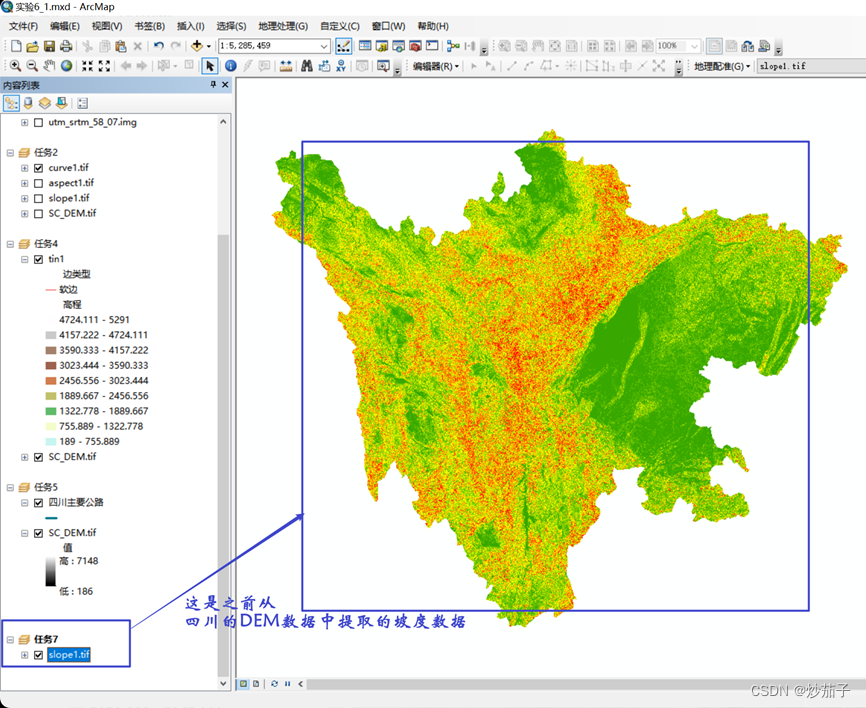Expand the slope1.tif layer under 任务7
Viewport: 866px width, 708px height.
click(x=24, y=655)
